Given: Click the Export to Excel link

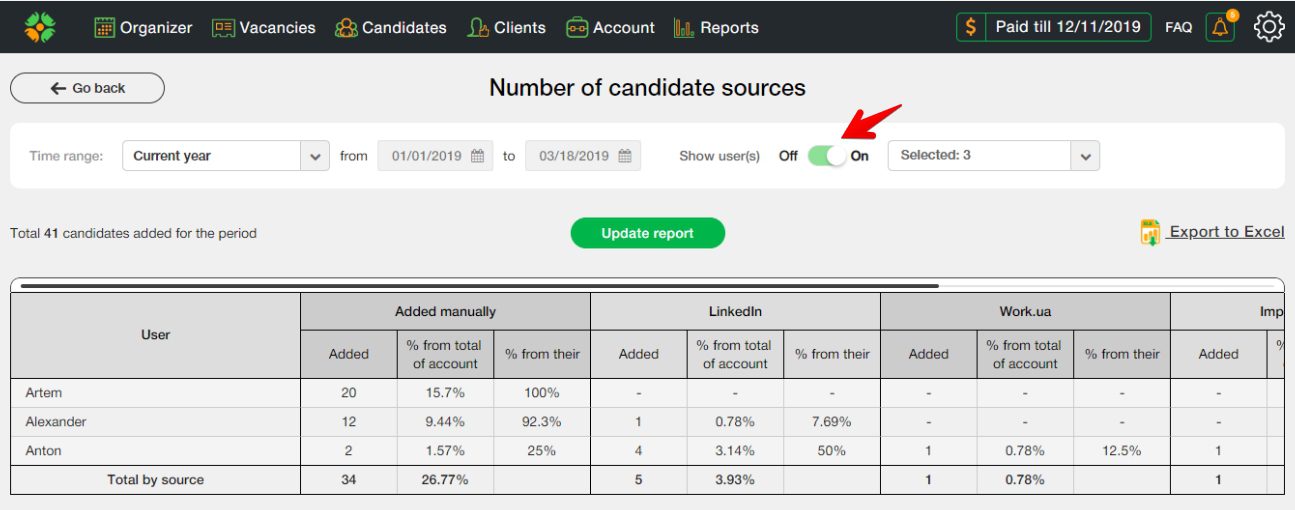Looking at the screenshot, I should tap(1226, 232).
